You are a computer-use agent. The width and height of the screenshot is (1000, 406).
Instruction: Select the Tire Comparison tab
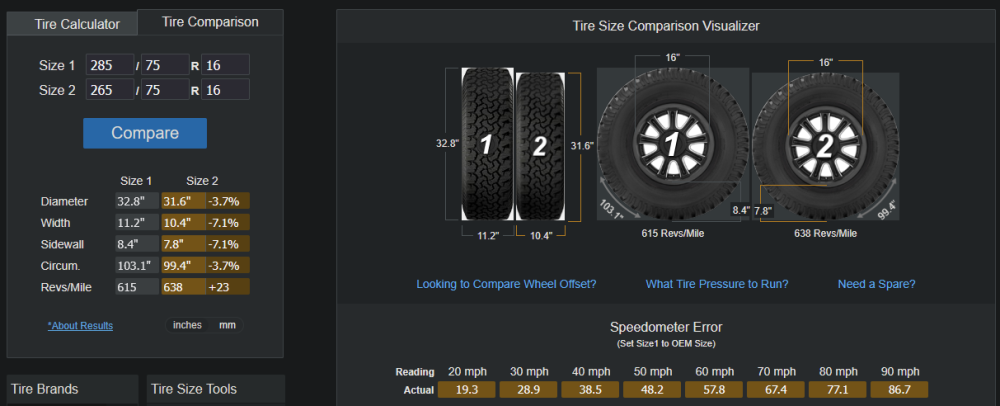pos(210,22)
